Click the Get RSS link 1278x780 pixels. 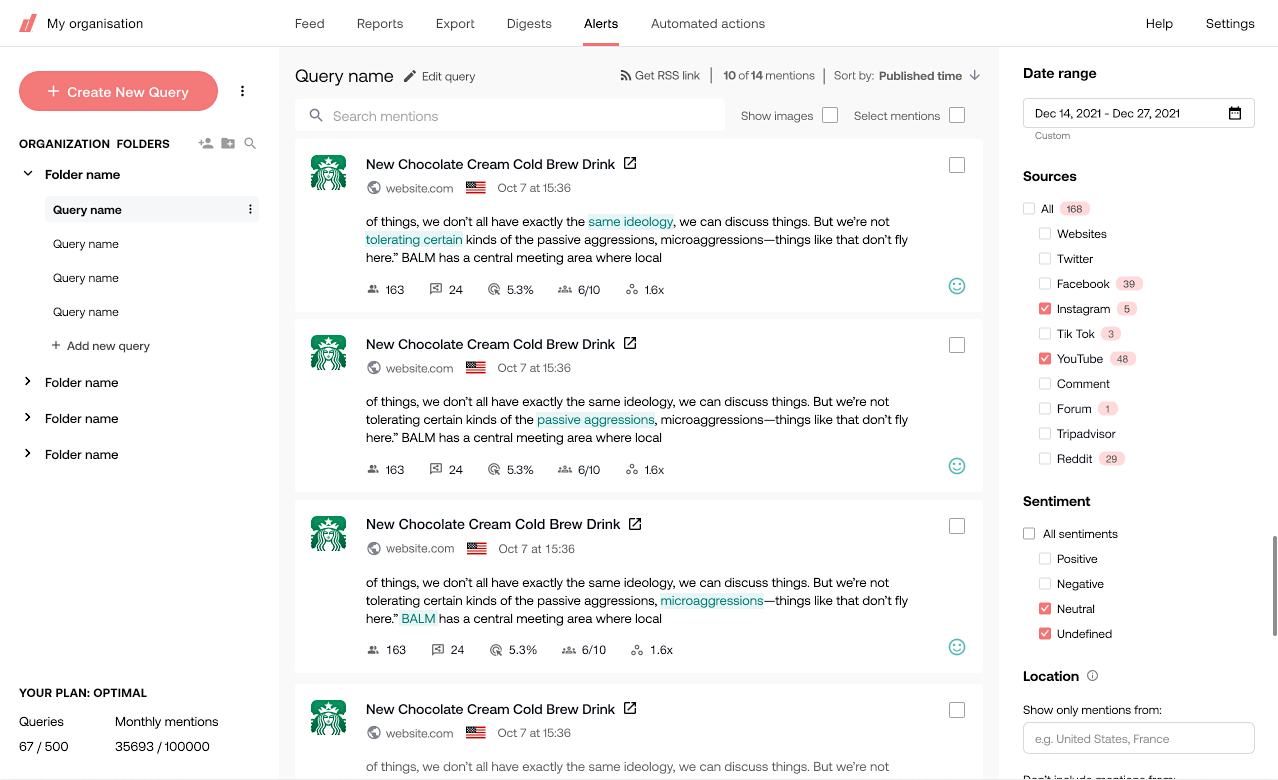pyautogui.click(x=660, y=75)
